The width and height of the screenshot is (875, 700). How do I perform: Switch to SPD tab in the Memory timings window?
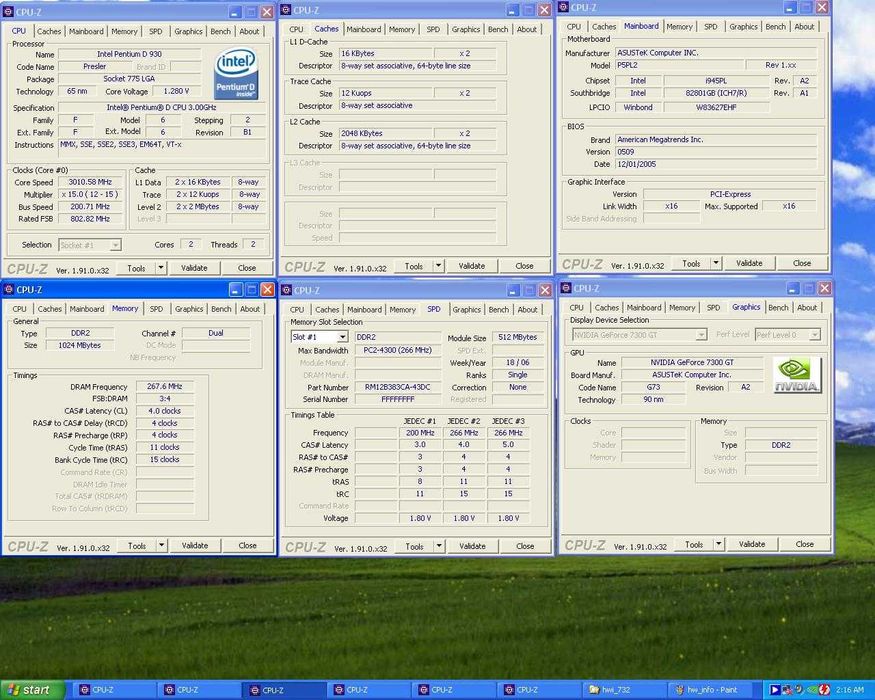coord(156,309)
